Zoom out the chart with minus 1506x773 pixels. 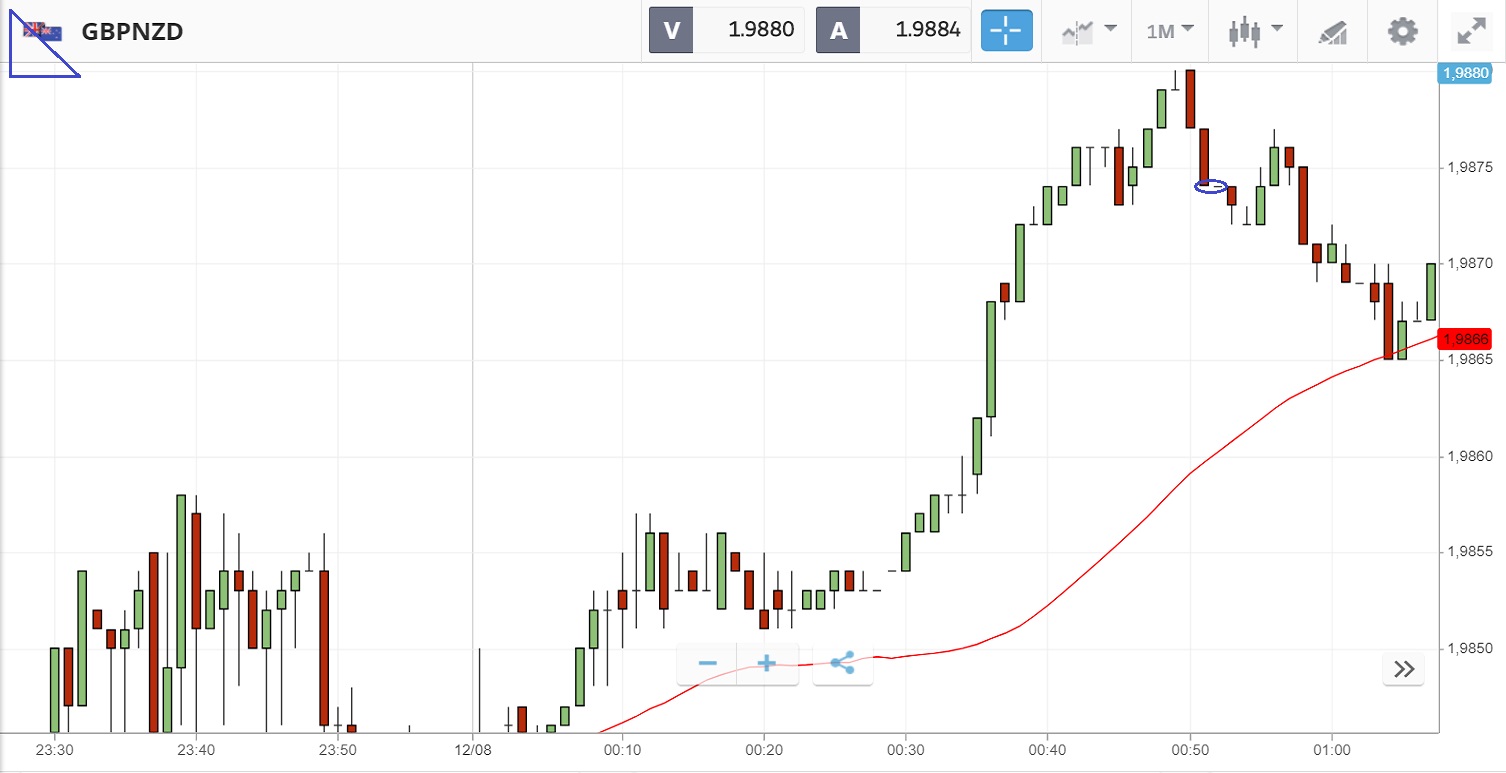pos(707,663)
